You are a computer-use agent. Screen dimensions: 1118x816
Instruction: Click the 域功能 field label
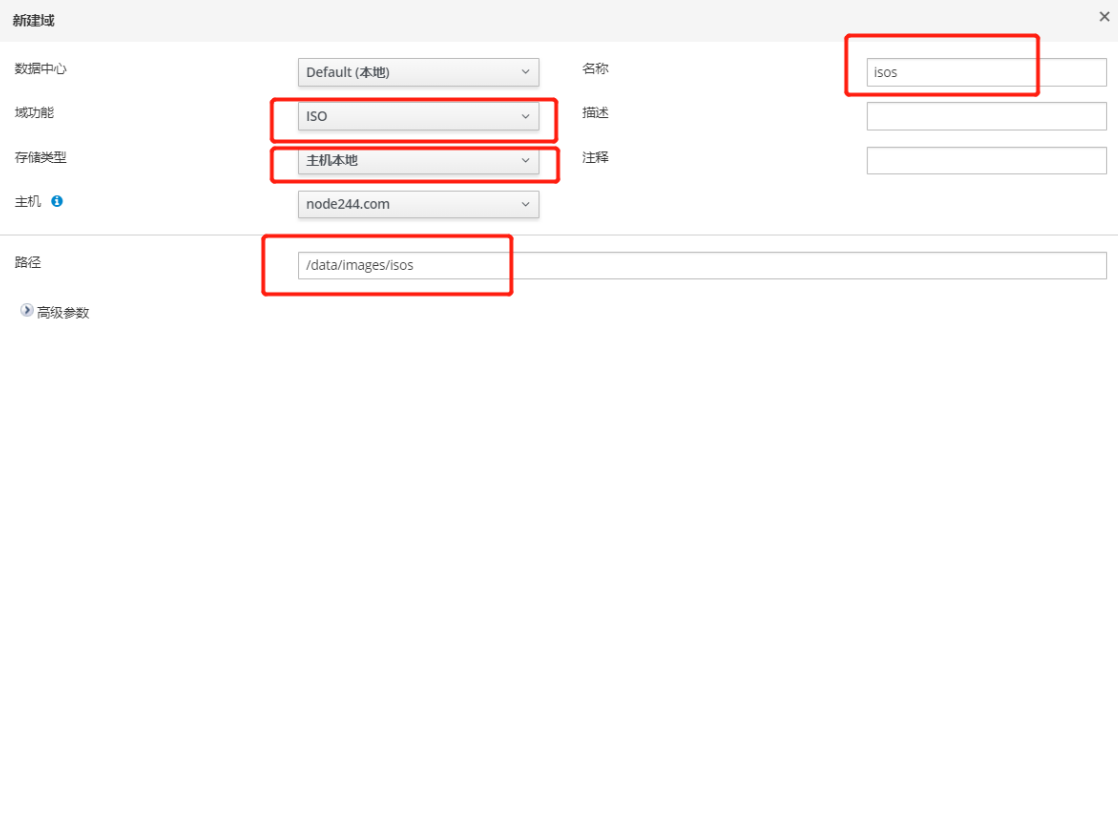click(x=34, y=113)
